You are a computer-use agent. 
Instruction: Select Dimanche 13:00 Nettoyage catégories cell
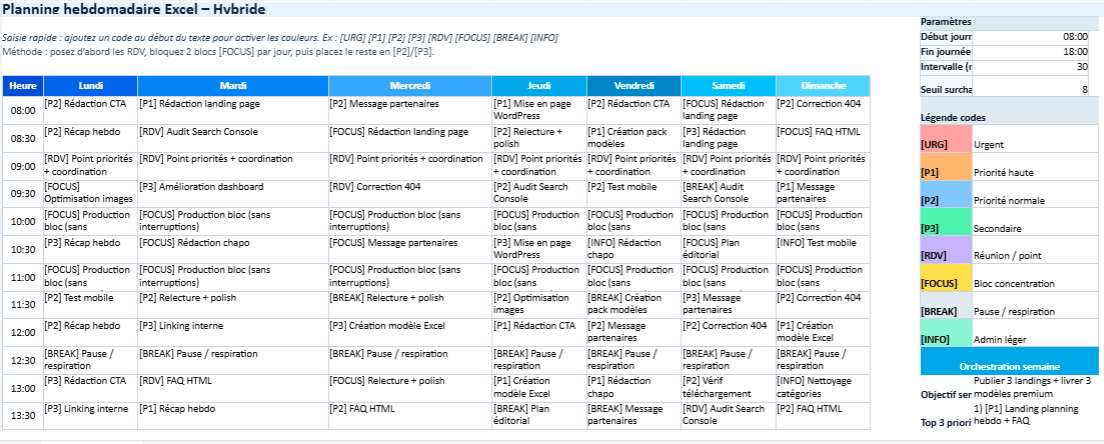(x=823, y=387)
